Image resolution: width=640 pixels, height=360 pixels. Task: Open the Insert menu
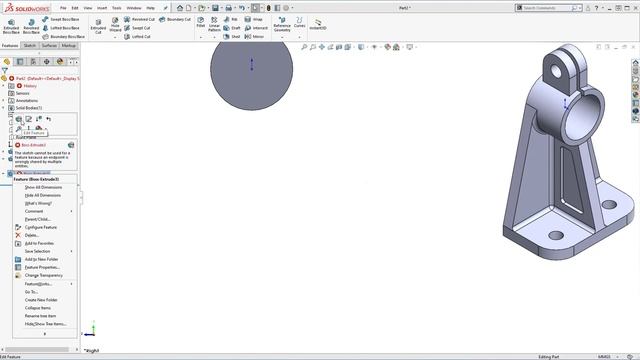click(102, 8)
